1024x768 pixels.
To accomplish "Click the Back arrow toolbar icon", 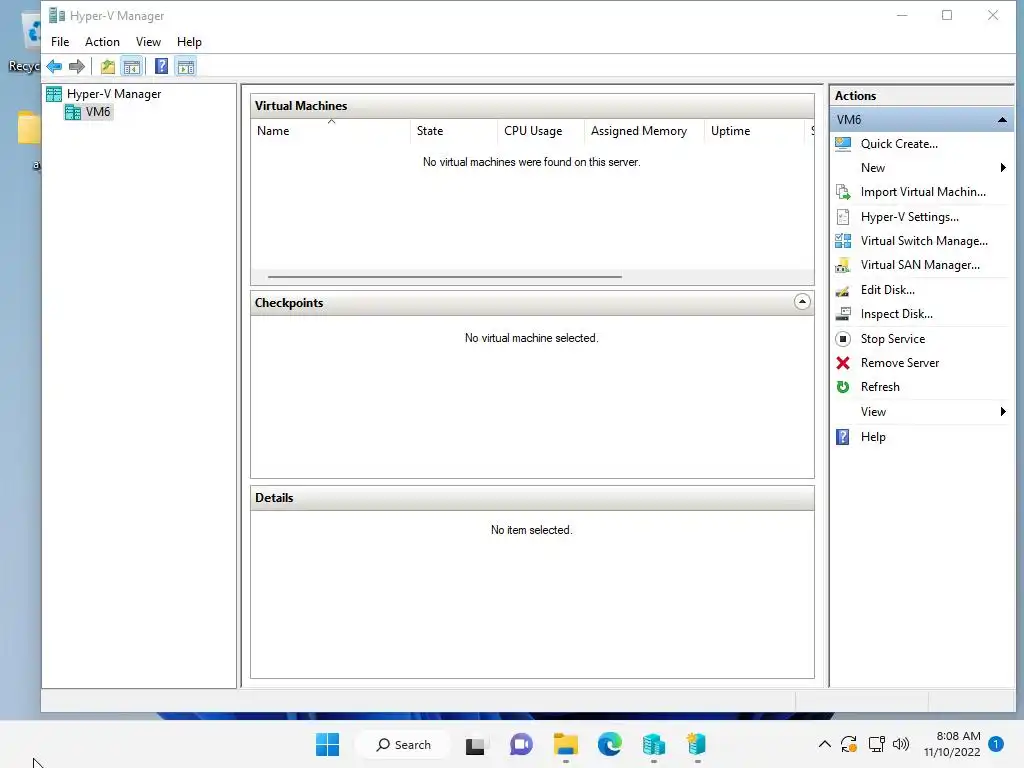I will coord(54,67).
